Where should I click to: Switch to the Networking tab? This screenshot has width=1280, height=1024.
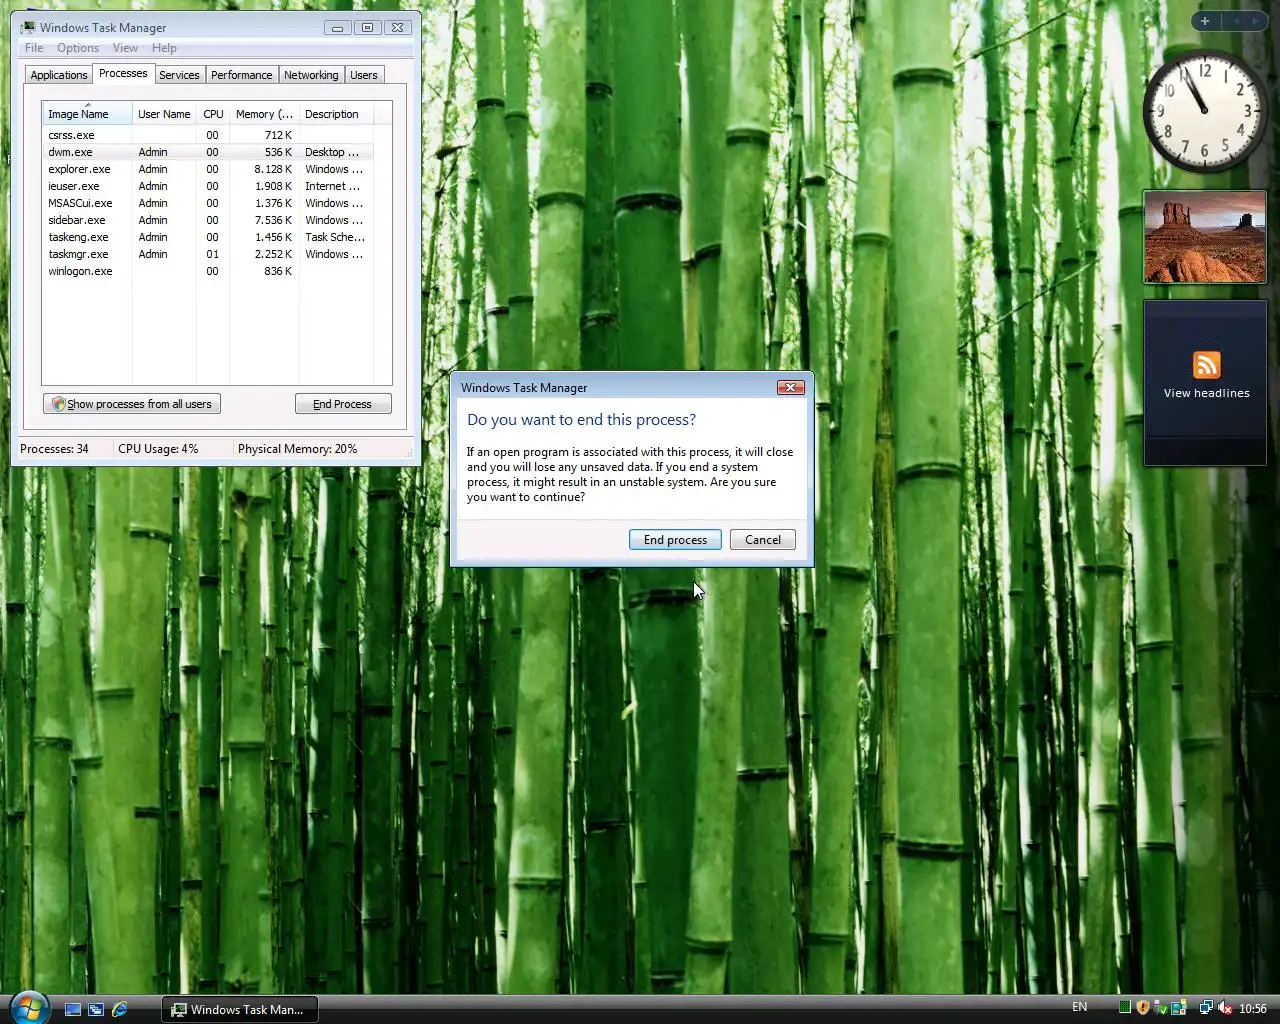[x=311, y=75]
